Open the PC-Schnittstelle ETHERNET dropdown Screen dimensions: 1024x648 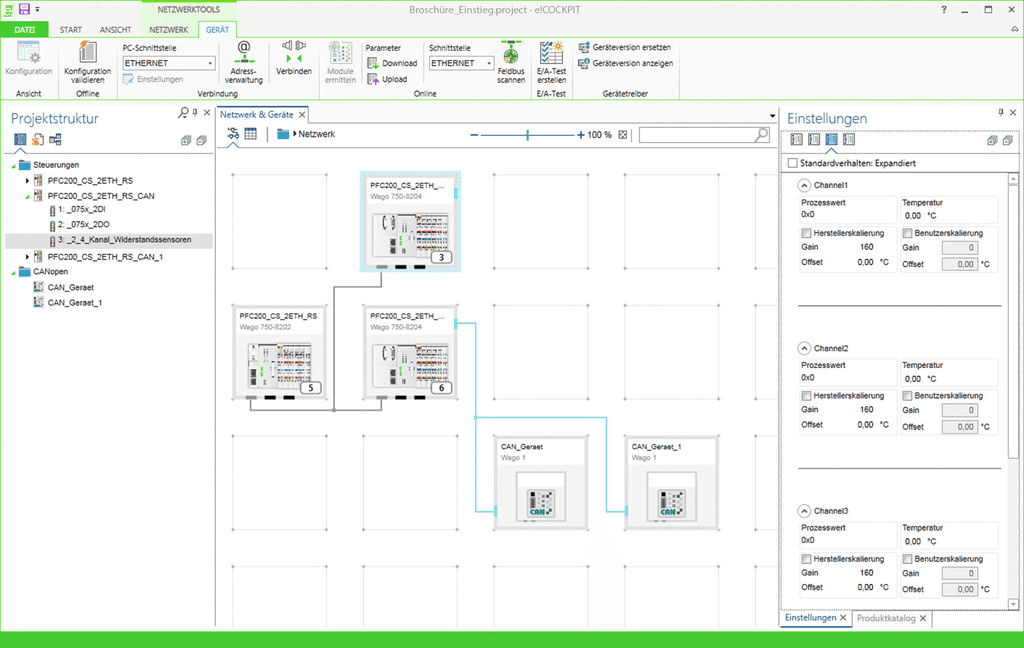[x=210, y=63]
